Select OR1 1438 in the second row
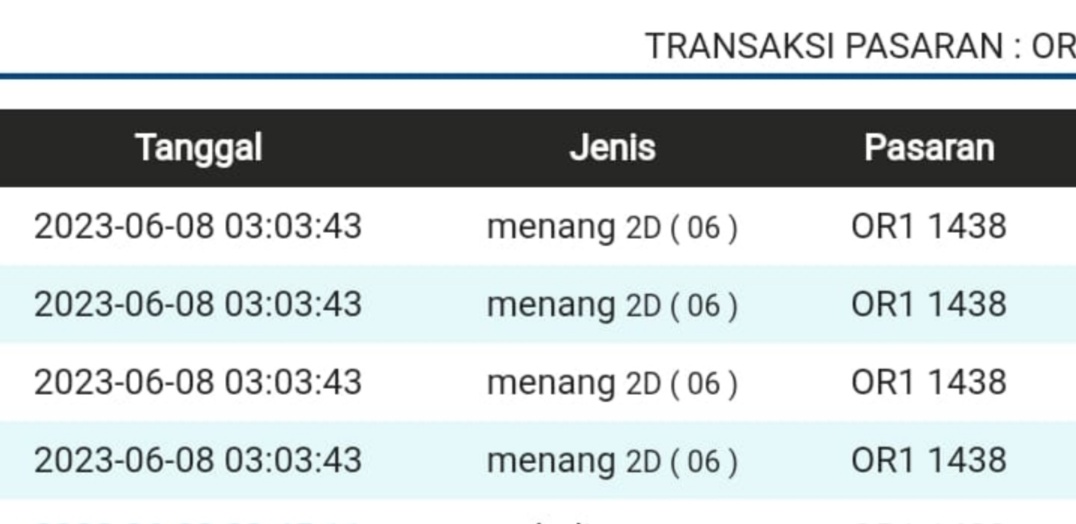 (929, 304)
